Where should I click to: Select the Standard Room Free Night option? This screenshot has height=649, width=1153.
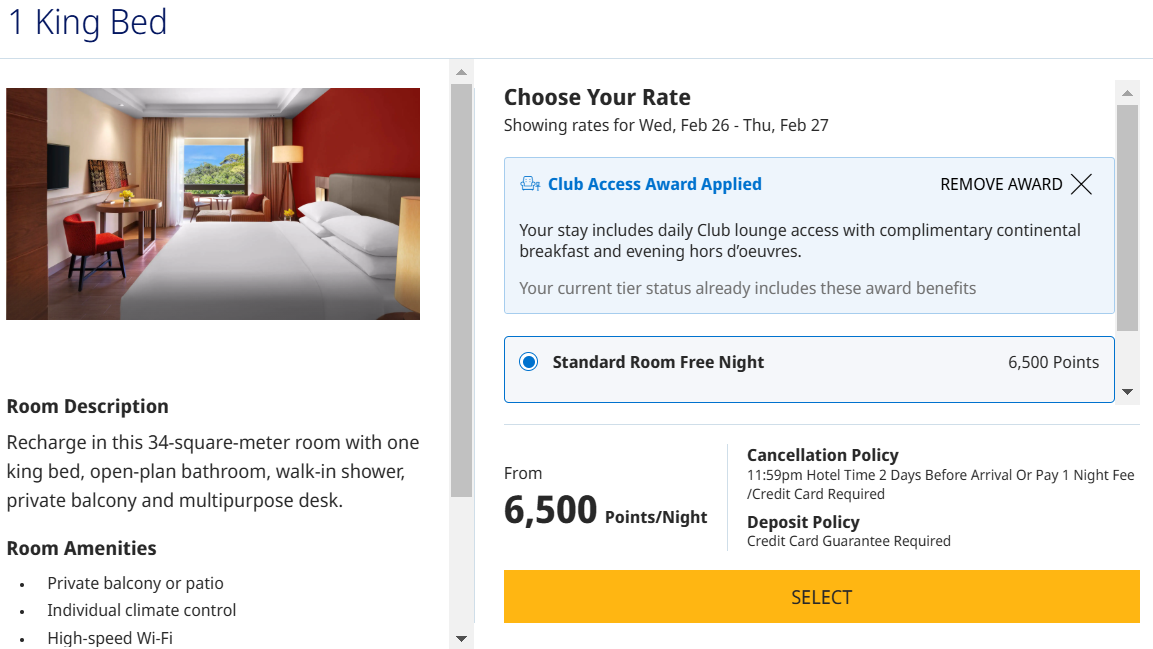658,362
